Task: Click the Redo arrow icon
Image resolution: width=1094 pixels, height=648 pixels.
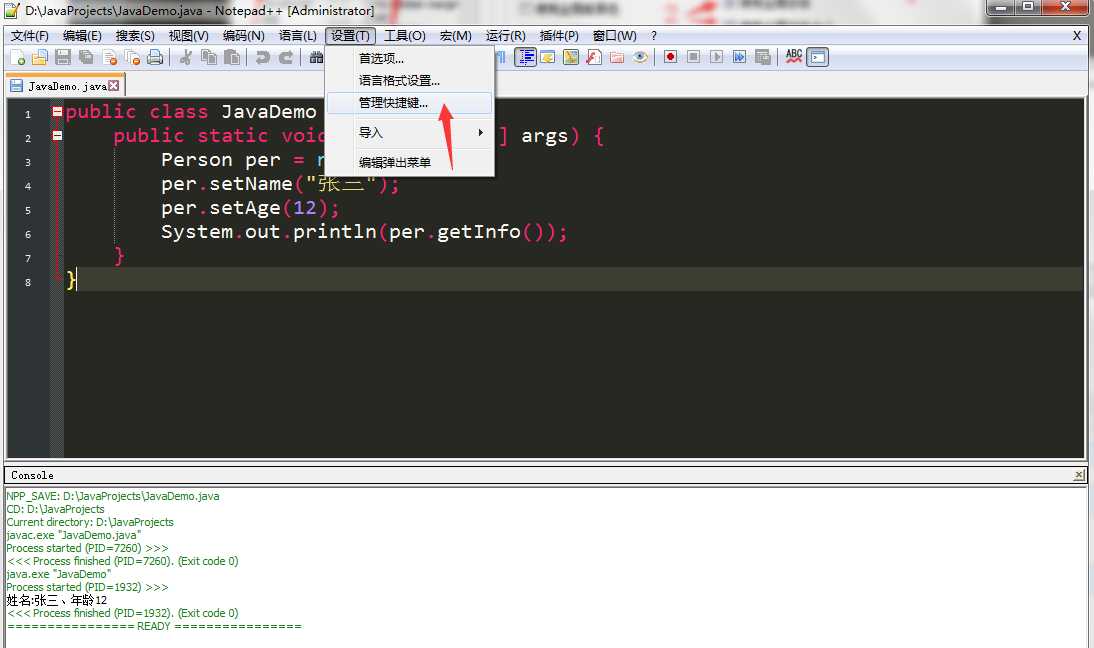Action: click(285, 57)
